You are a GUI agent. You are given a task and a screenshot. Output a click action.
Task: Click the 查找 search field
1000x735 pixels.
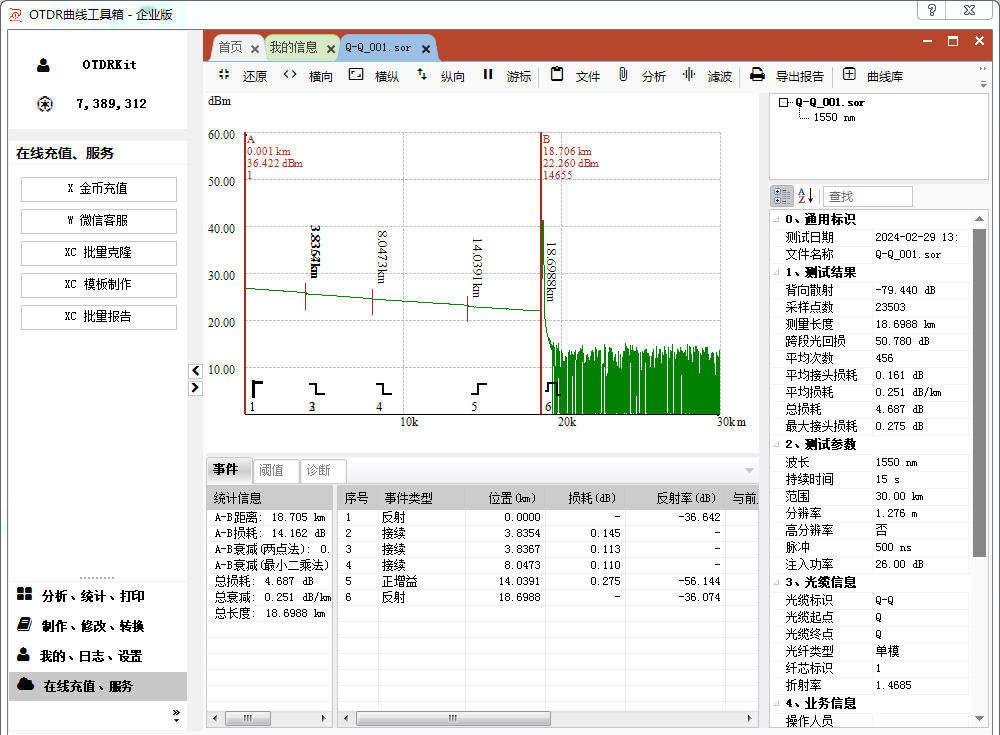pyautogui.click(x=868, y=197)
